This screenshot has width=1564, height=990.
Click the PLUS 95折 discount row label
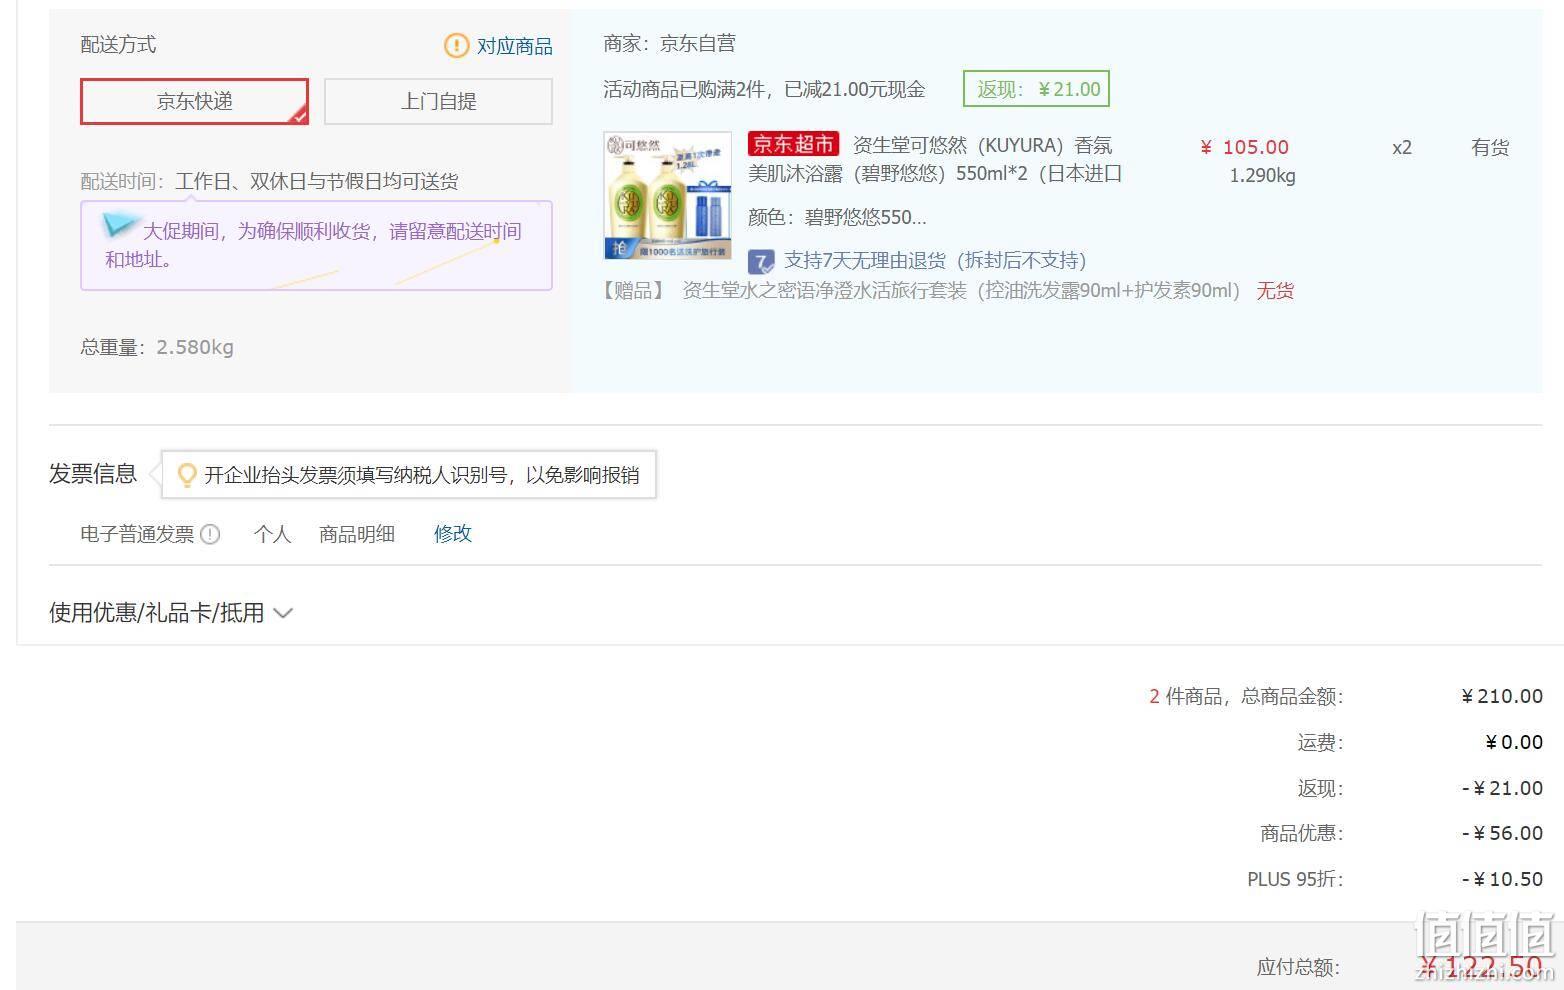1295,880
